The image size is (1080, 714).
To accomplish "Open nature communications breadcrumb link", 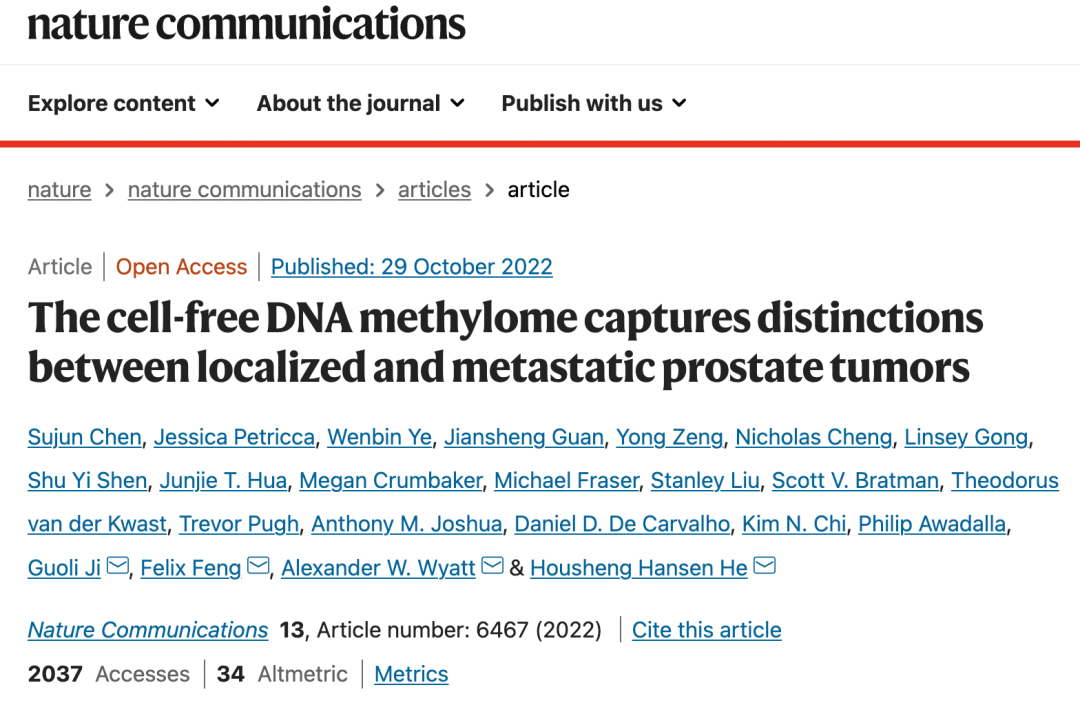I will [244, 190].
